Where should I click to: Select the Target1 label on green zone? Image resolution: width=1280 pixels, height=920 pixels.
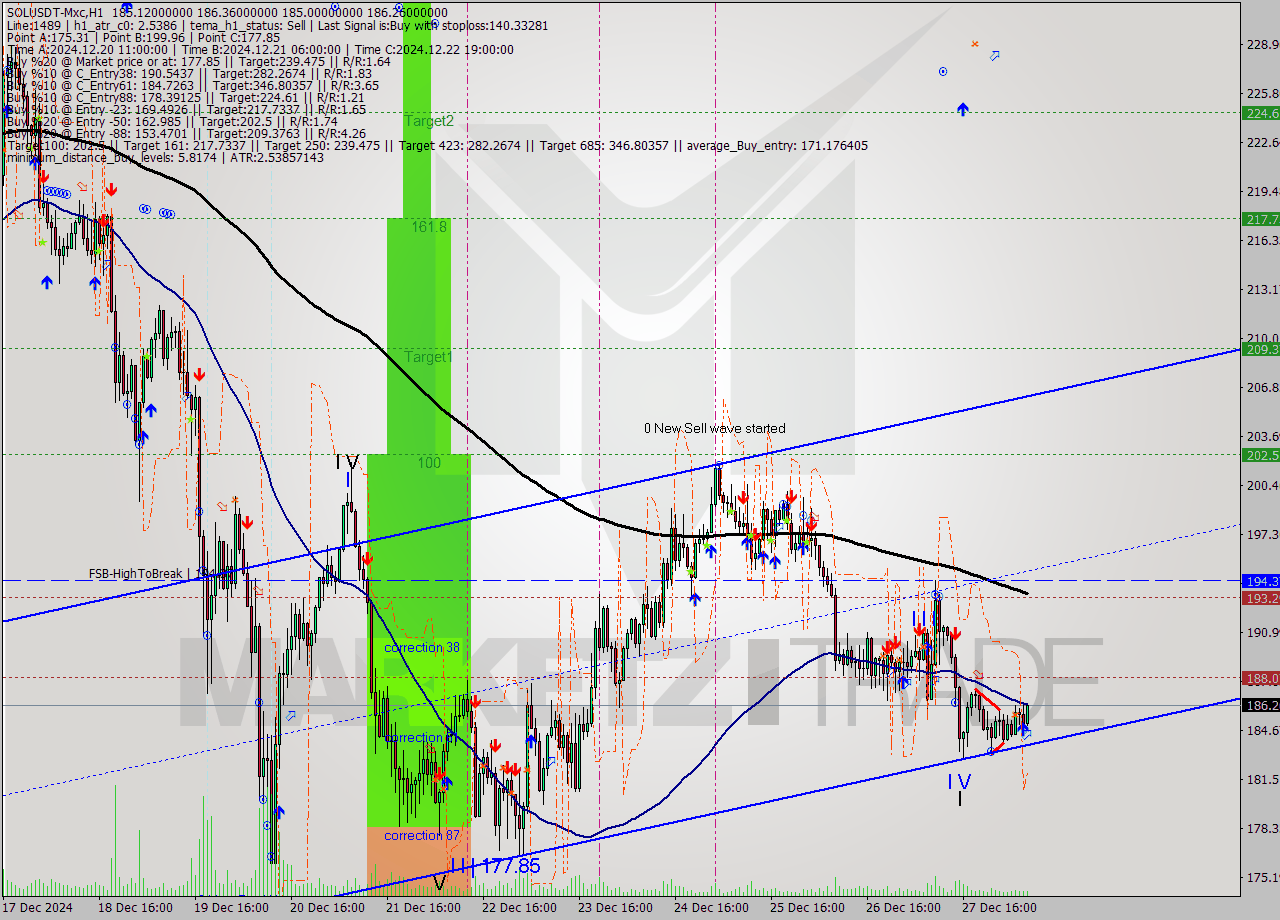429,357
